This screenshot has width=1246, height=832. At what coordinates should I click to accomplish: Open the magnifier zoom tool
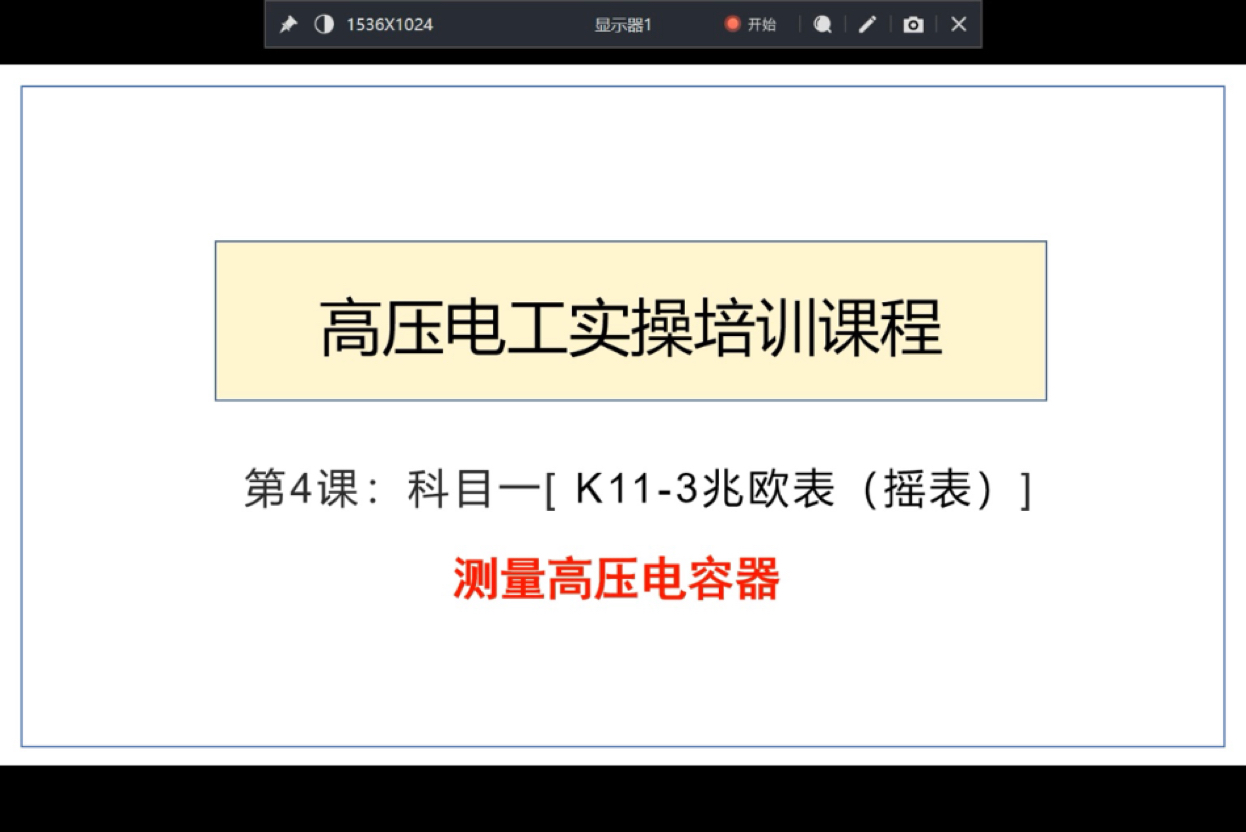point(822,24)
